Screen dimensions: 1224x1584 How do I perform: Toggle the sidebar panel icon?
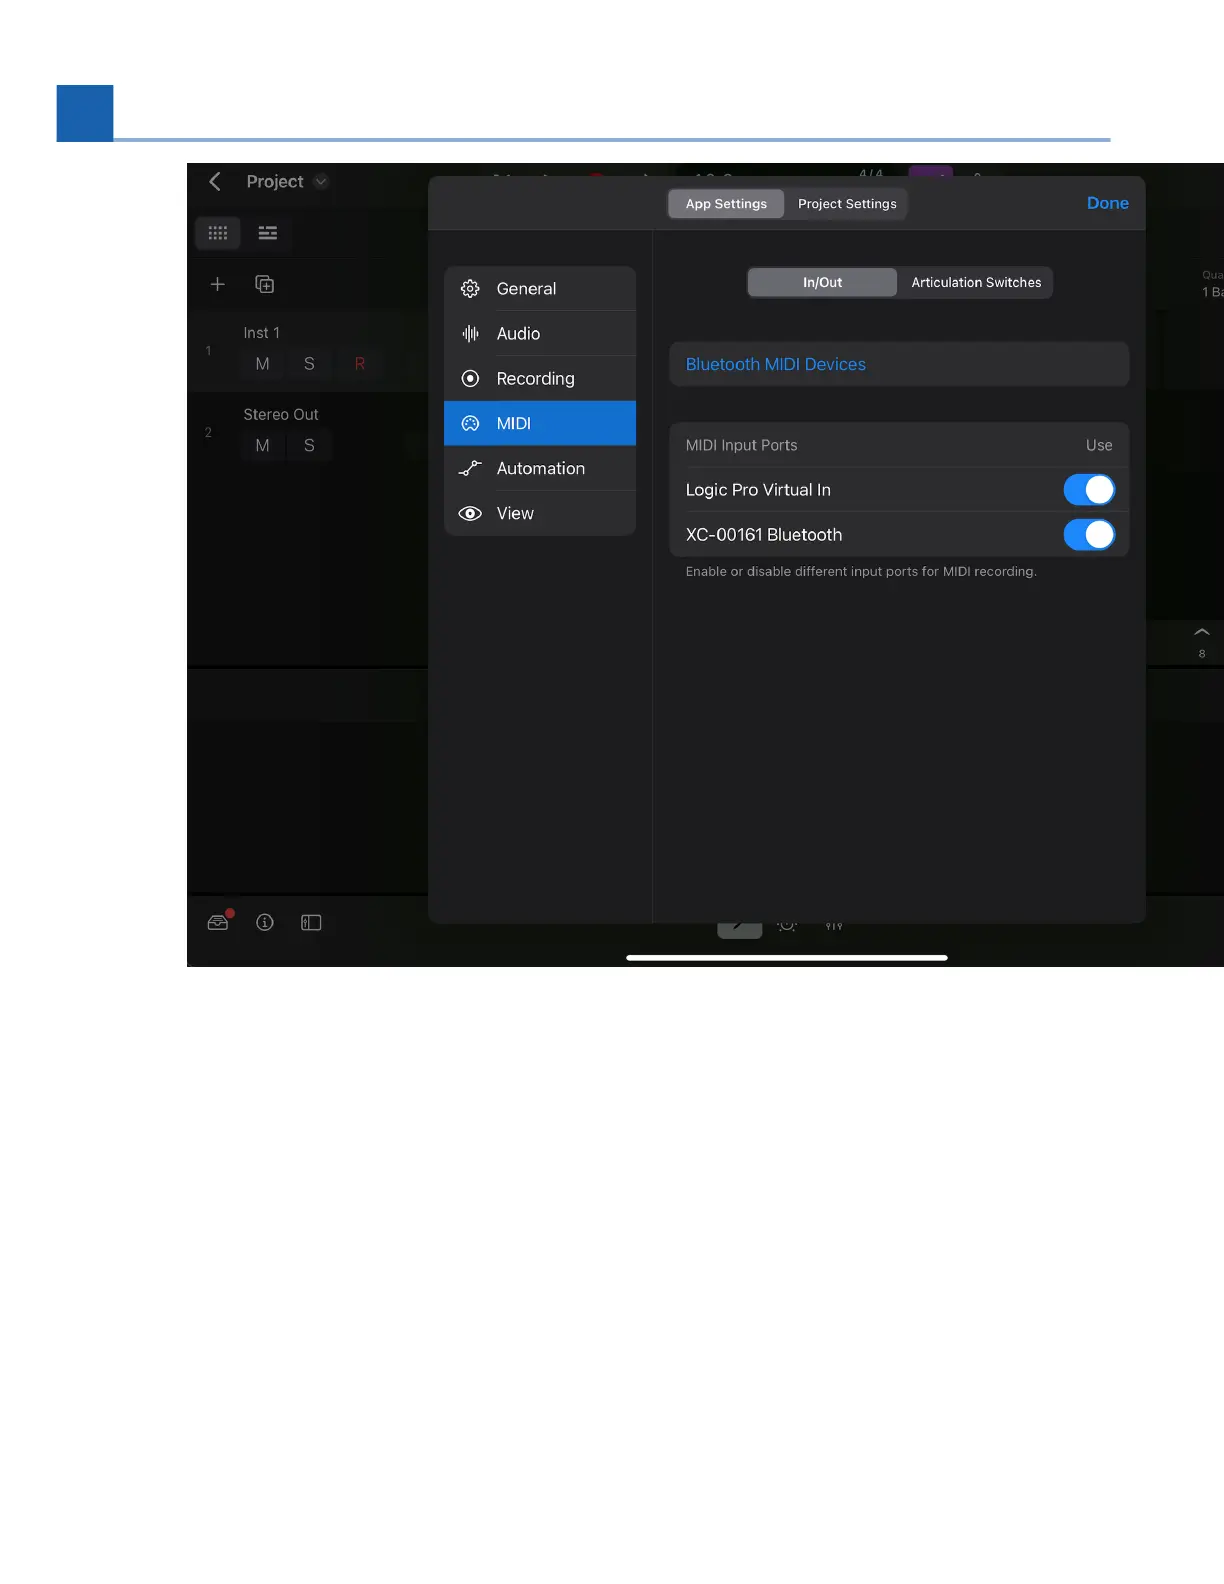311,922
